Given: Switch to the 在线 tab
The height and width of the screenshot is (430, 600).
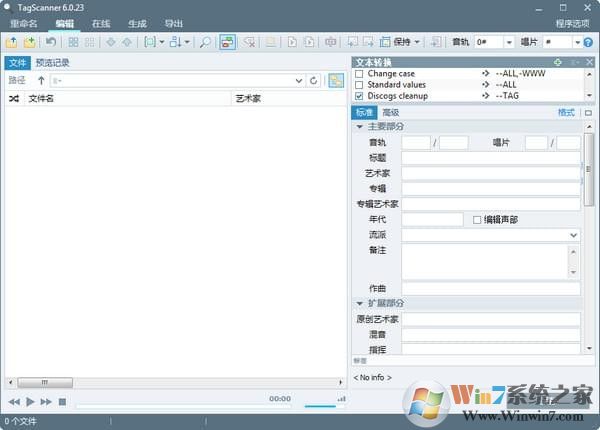Looking at the screenshot, I should [101, 24].
